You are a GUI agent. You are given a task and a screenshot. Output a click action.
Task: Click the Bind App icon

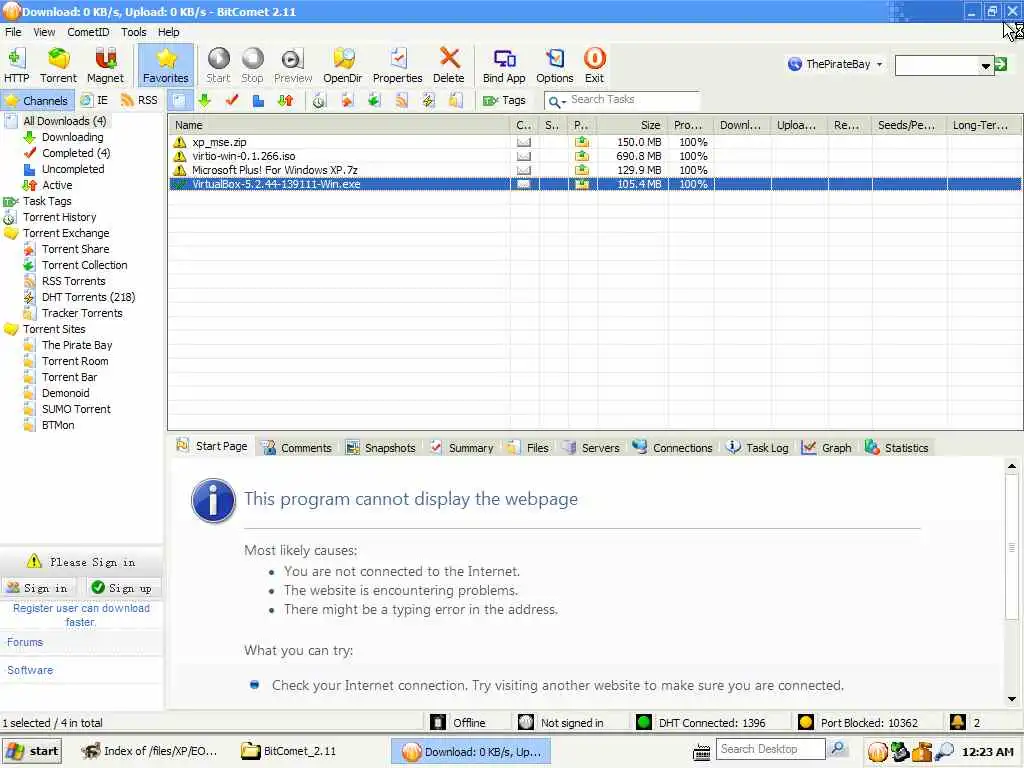tap(504, 65)
